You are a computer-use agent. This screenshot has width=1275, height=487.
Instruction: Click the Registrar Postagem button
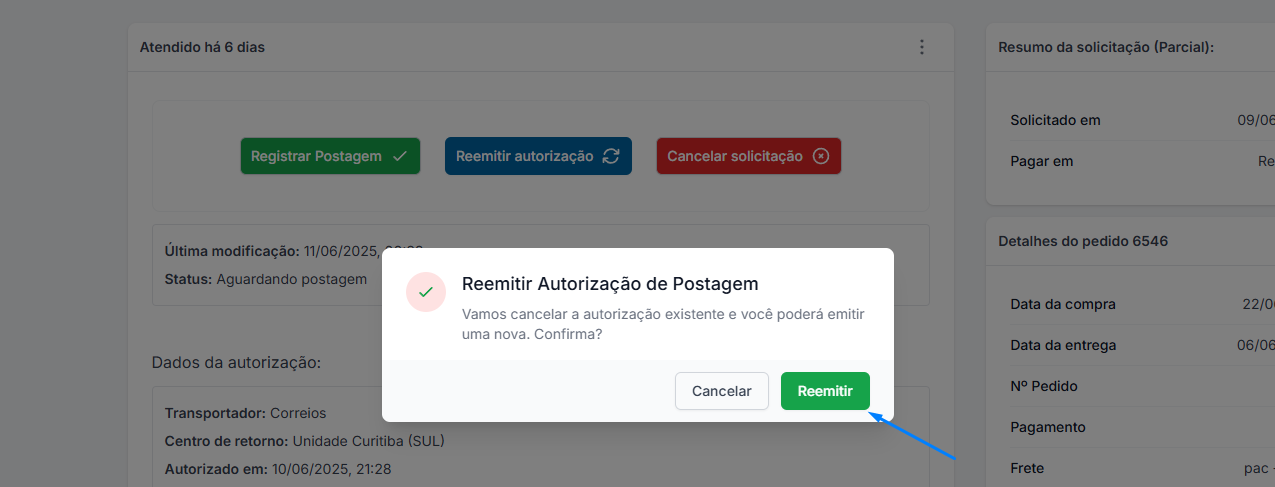click(x=330, y=156)
